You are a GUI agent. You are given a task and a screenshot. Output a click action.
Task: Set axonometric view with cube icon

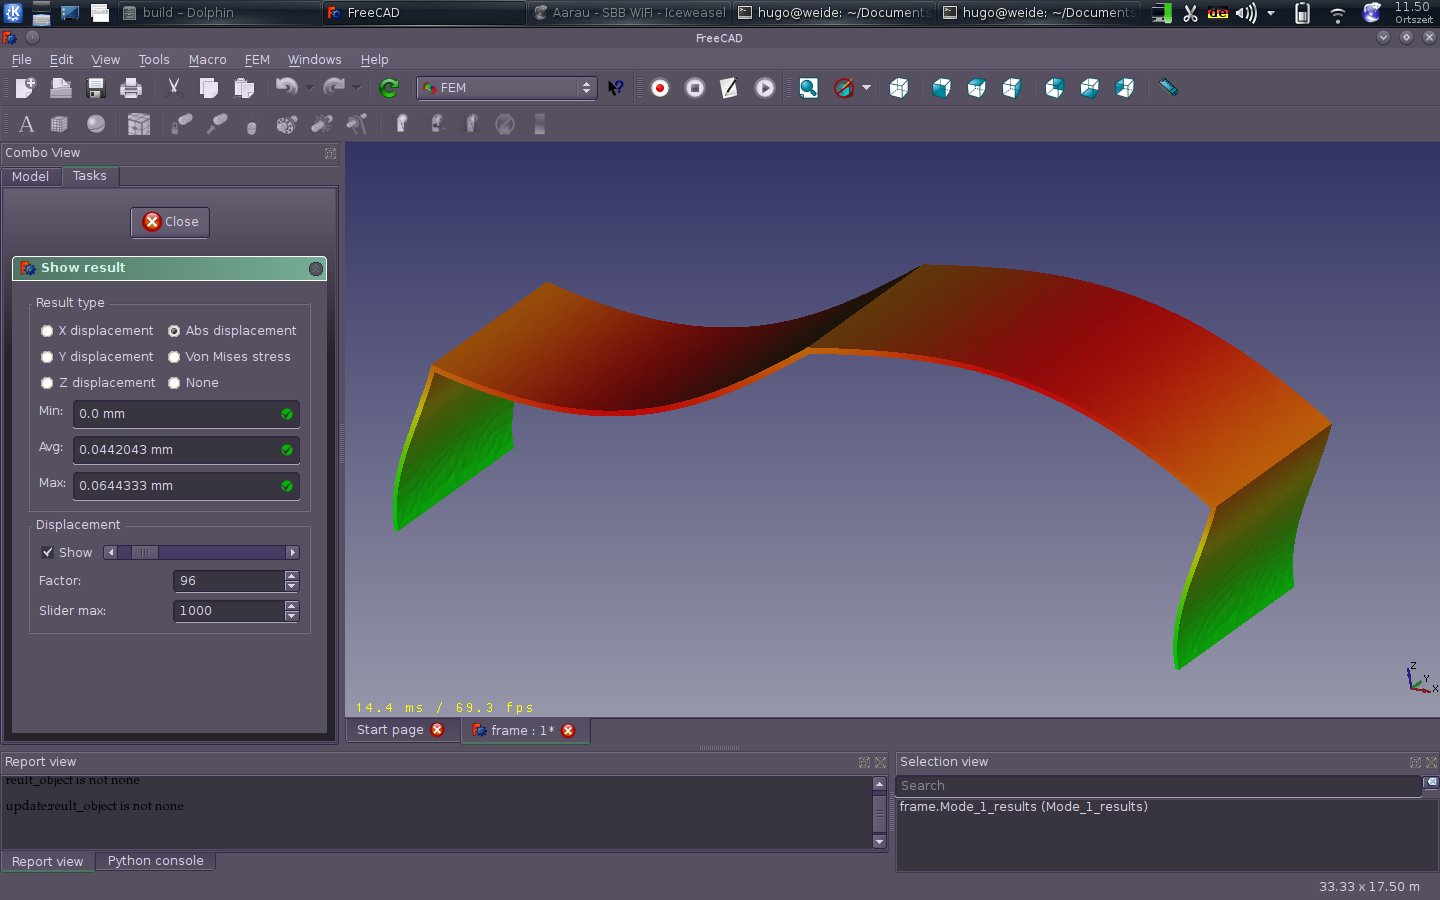click(899, 88)
